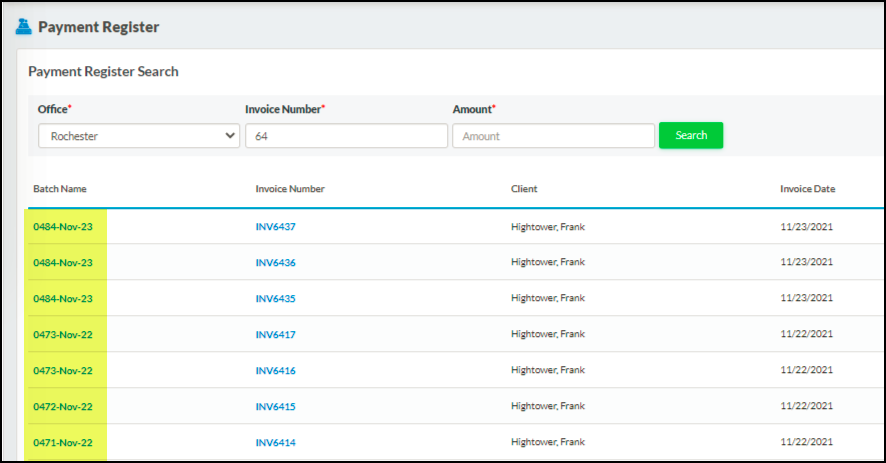Click the Invoice Number column header

(290, 189)
